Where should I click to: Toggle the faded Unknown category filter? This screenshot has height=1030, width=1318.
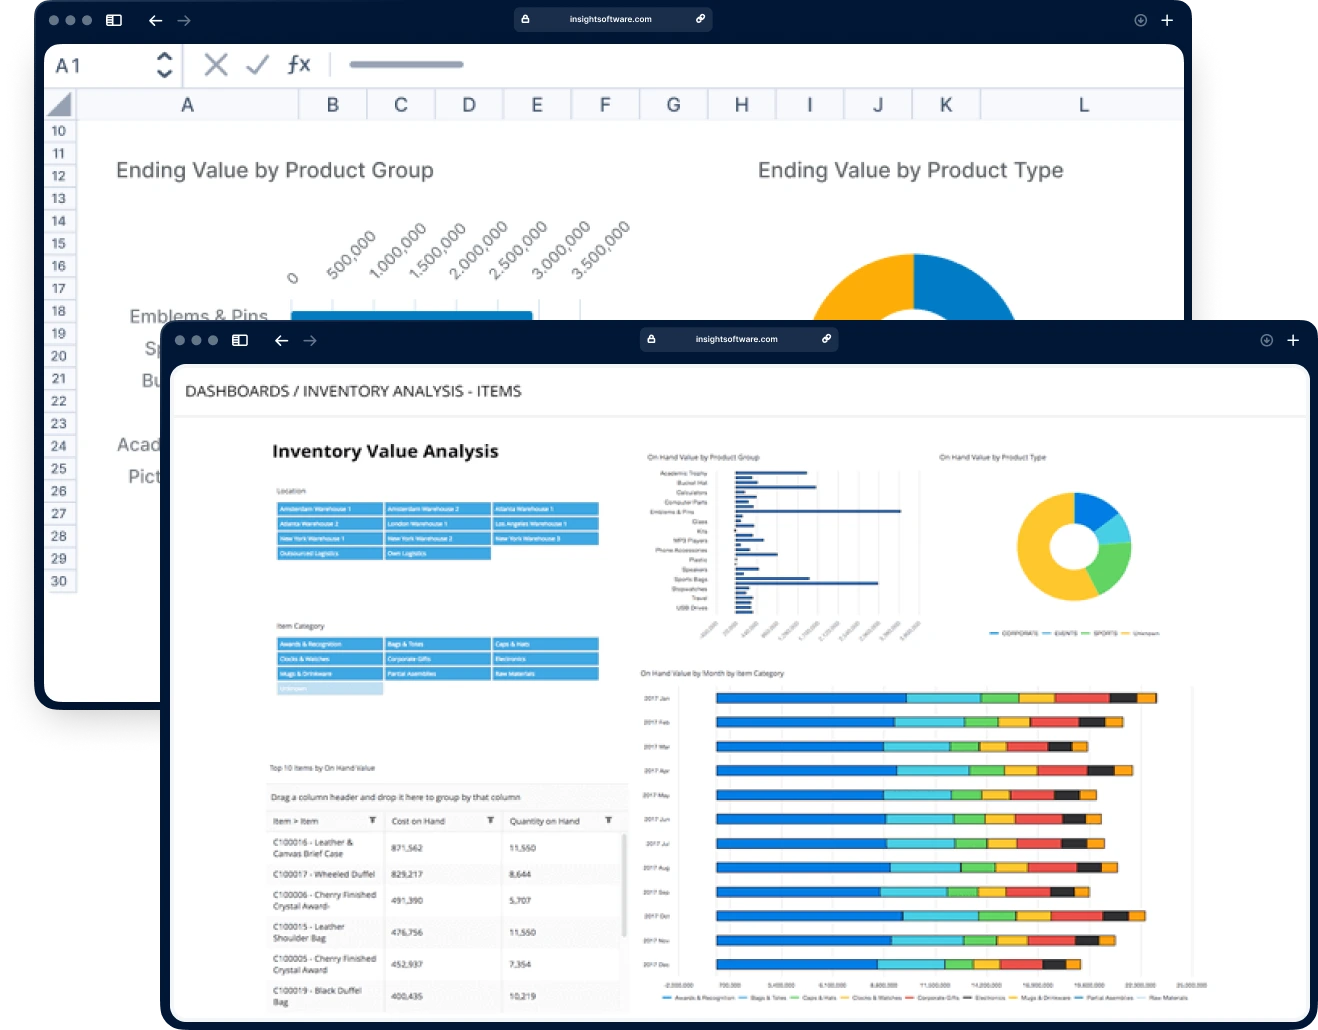click(330, 688)
